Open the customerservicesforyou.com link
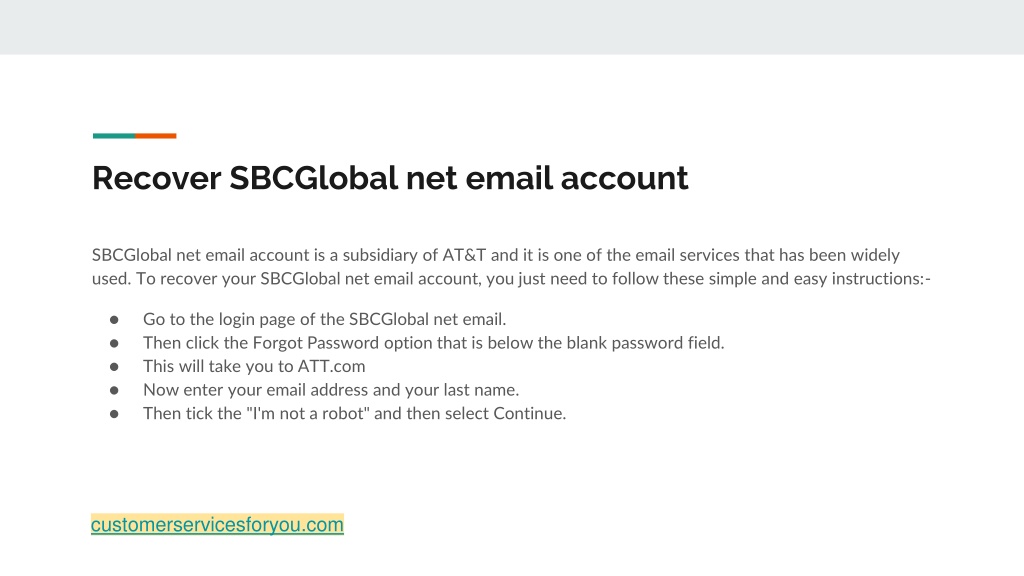Screen dimensions: 1024x576 (x=217, y=524)
